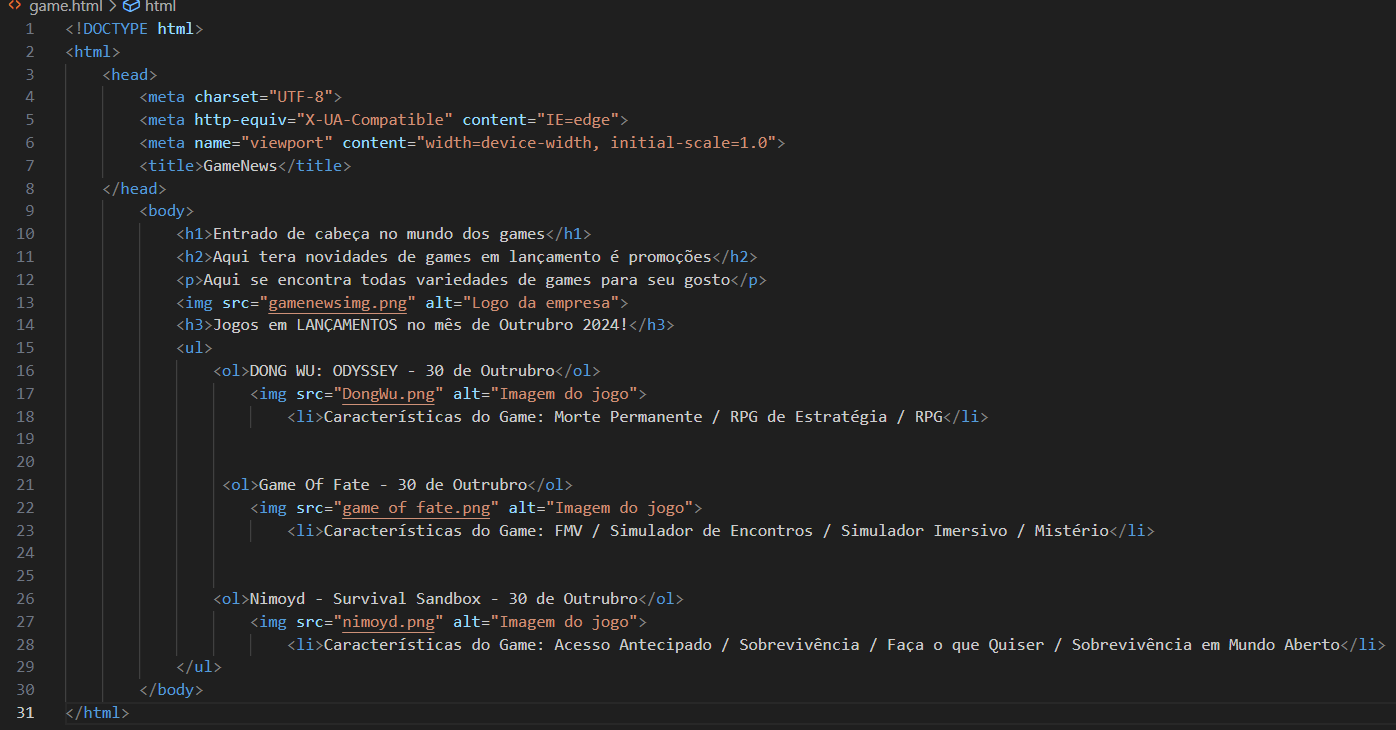Place cursor on '<!DOCTYPE html>' text
Screen dimensions: 1396x730
pos(135,28)
